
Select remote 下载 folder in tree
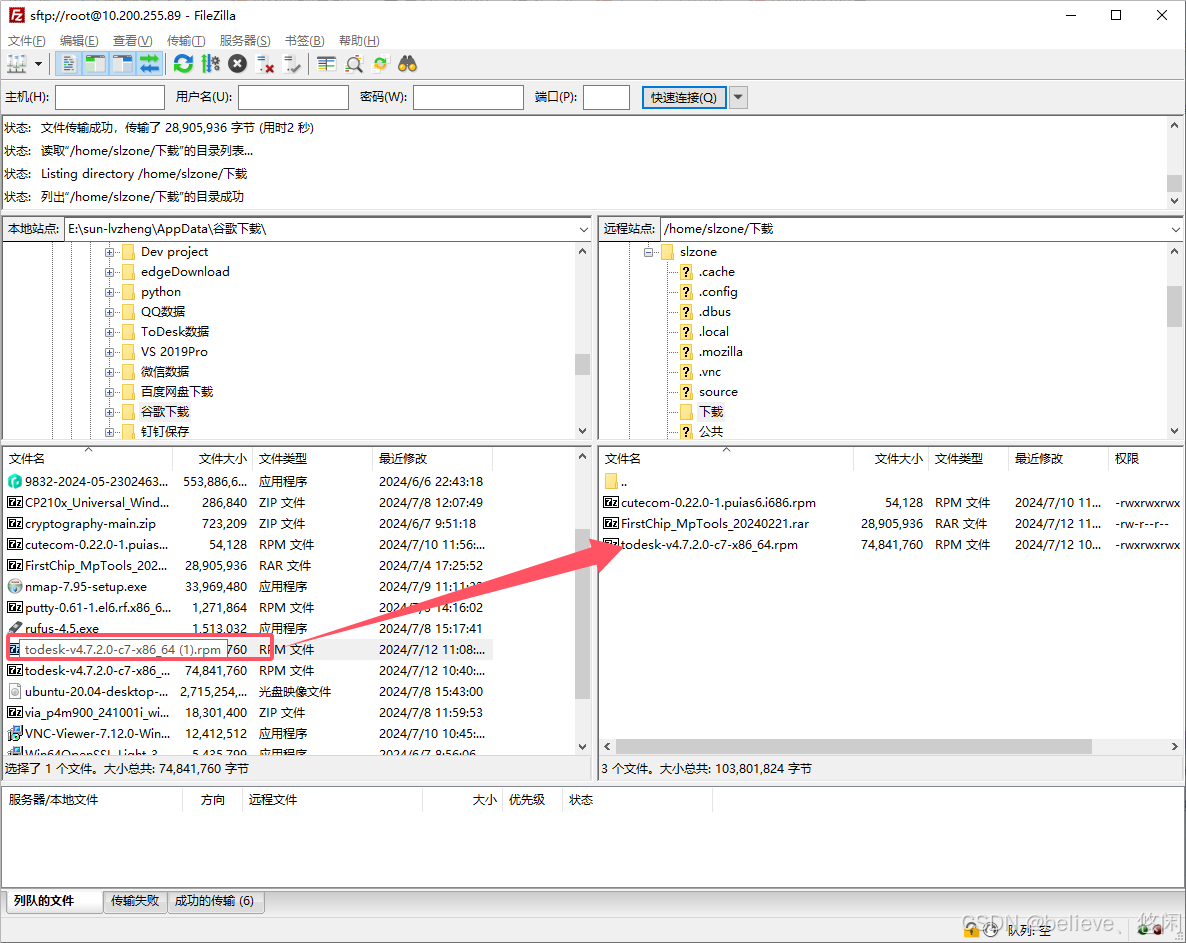pyautogui.click(x=711, y=412)
